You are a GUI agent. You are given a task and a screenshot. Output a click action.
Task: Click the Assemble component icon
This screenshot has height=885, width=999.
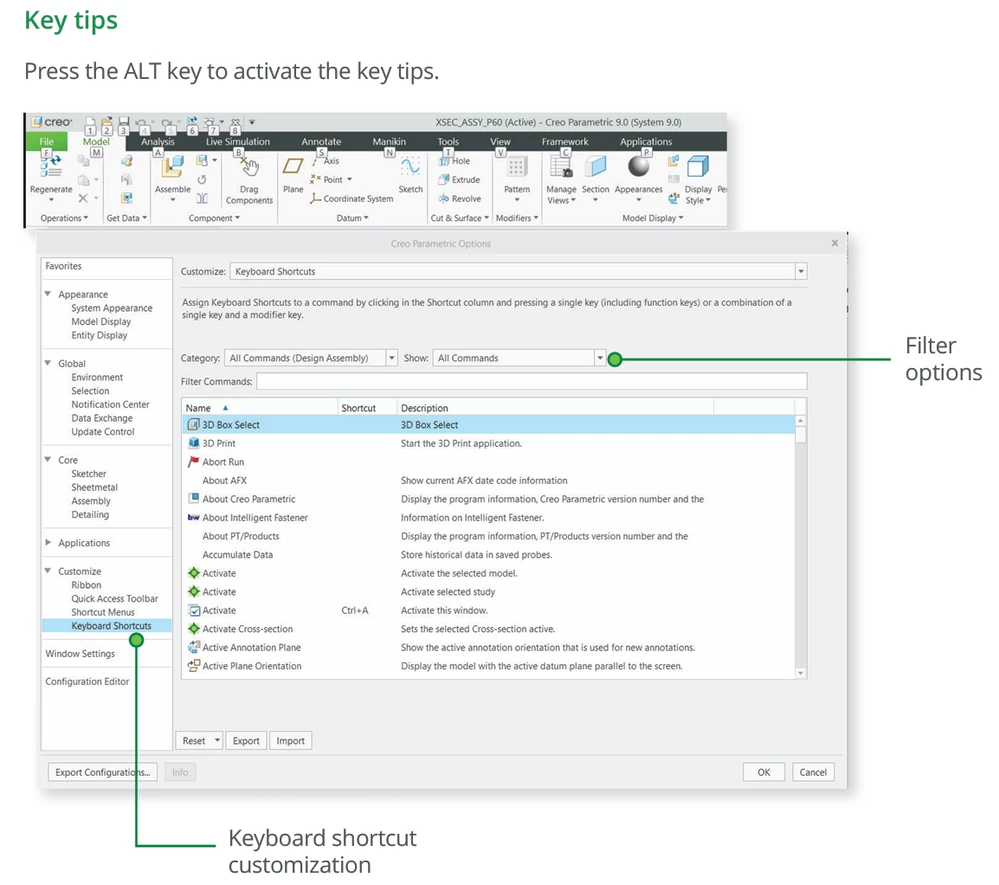(172, 166)
